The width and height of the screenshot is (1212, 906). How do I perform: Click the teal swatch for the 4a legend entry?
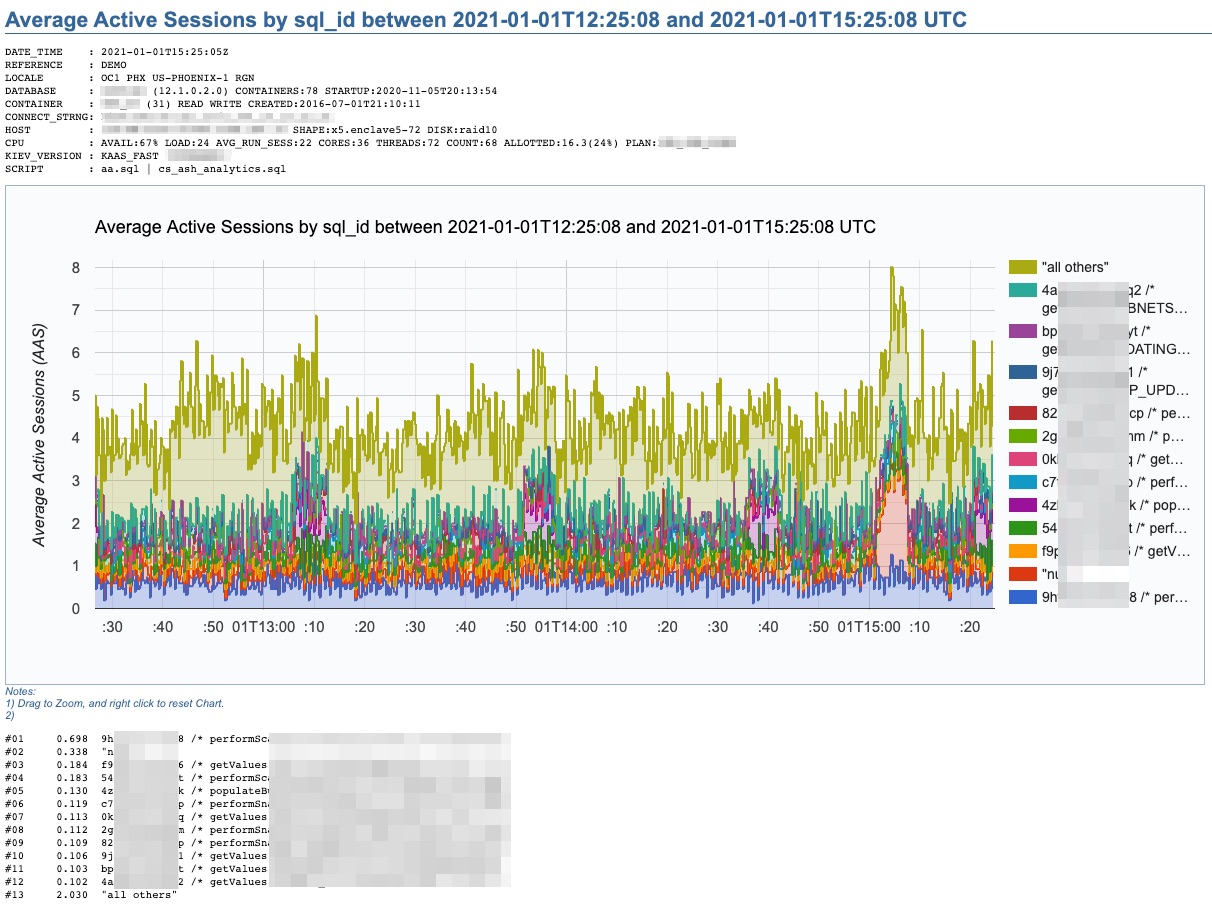pyautogui.click(x=1022, y=290)
